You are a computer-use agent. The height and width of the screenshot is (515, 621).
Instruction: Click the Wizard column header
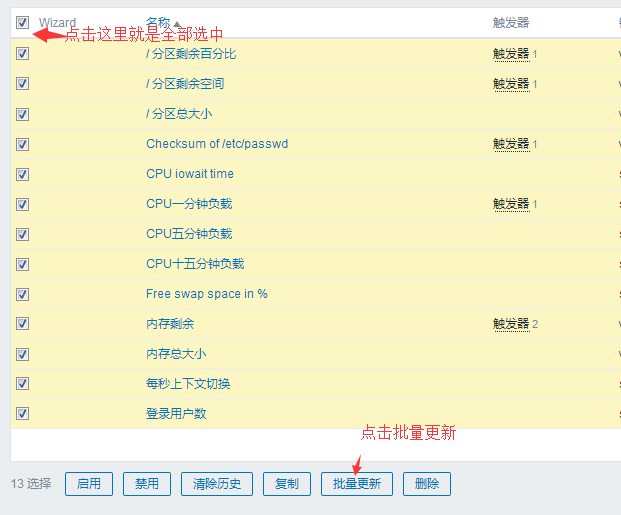(57, 22)
